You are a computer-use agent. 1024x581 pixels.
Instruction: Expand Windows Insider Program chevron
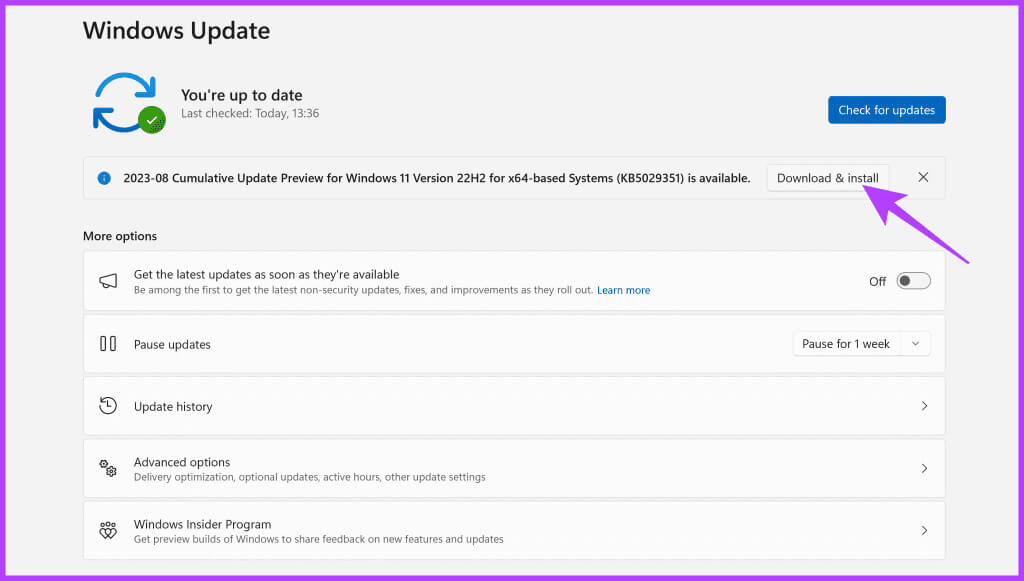pyautogui.click(x=924, y=530)
